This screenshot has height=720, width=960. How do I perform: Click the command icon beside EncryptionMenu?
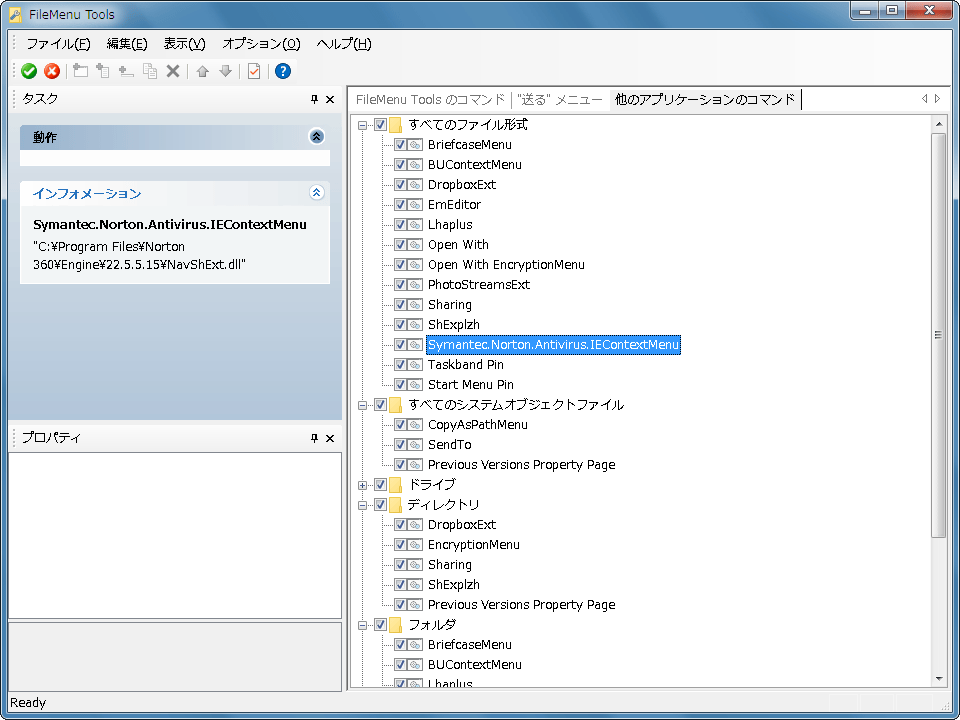click(x=415, y=545)
